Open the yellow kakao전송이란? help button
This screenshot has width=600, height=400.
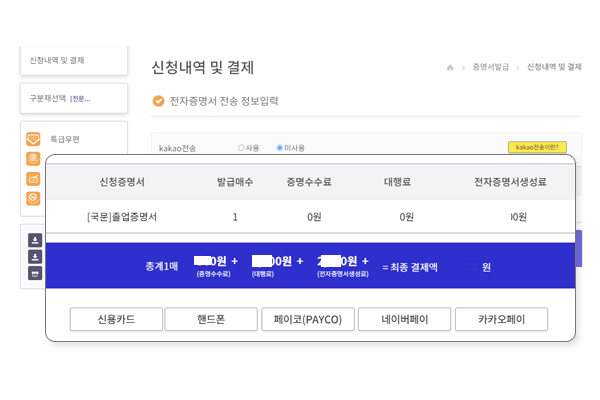tap(537, 147)
